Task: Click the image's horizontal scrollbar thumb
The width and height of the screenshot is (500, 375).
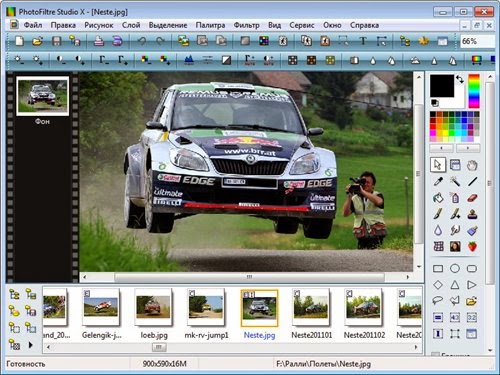Action: pyautogui.click(x=249, y=277)
